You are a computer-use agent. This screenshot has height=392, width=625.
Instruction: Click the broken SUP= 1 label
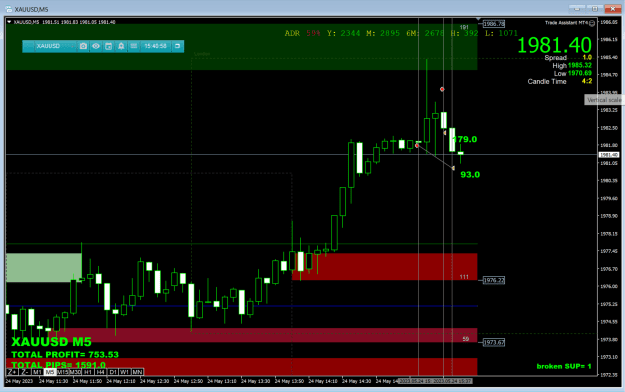click(x=564, y=366)
